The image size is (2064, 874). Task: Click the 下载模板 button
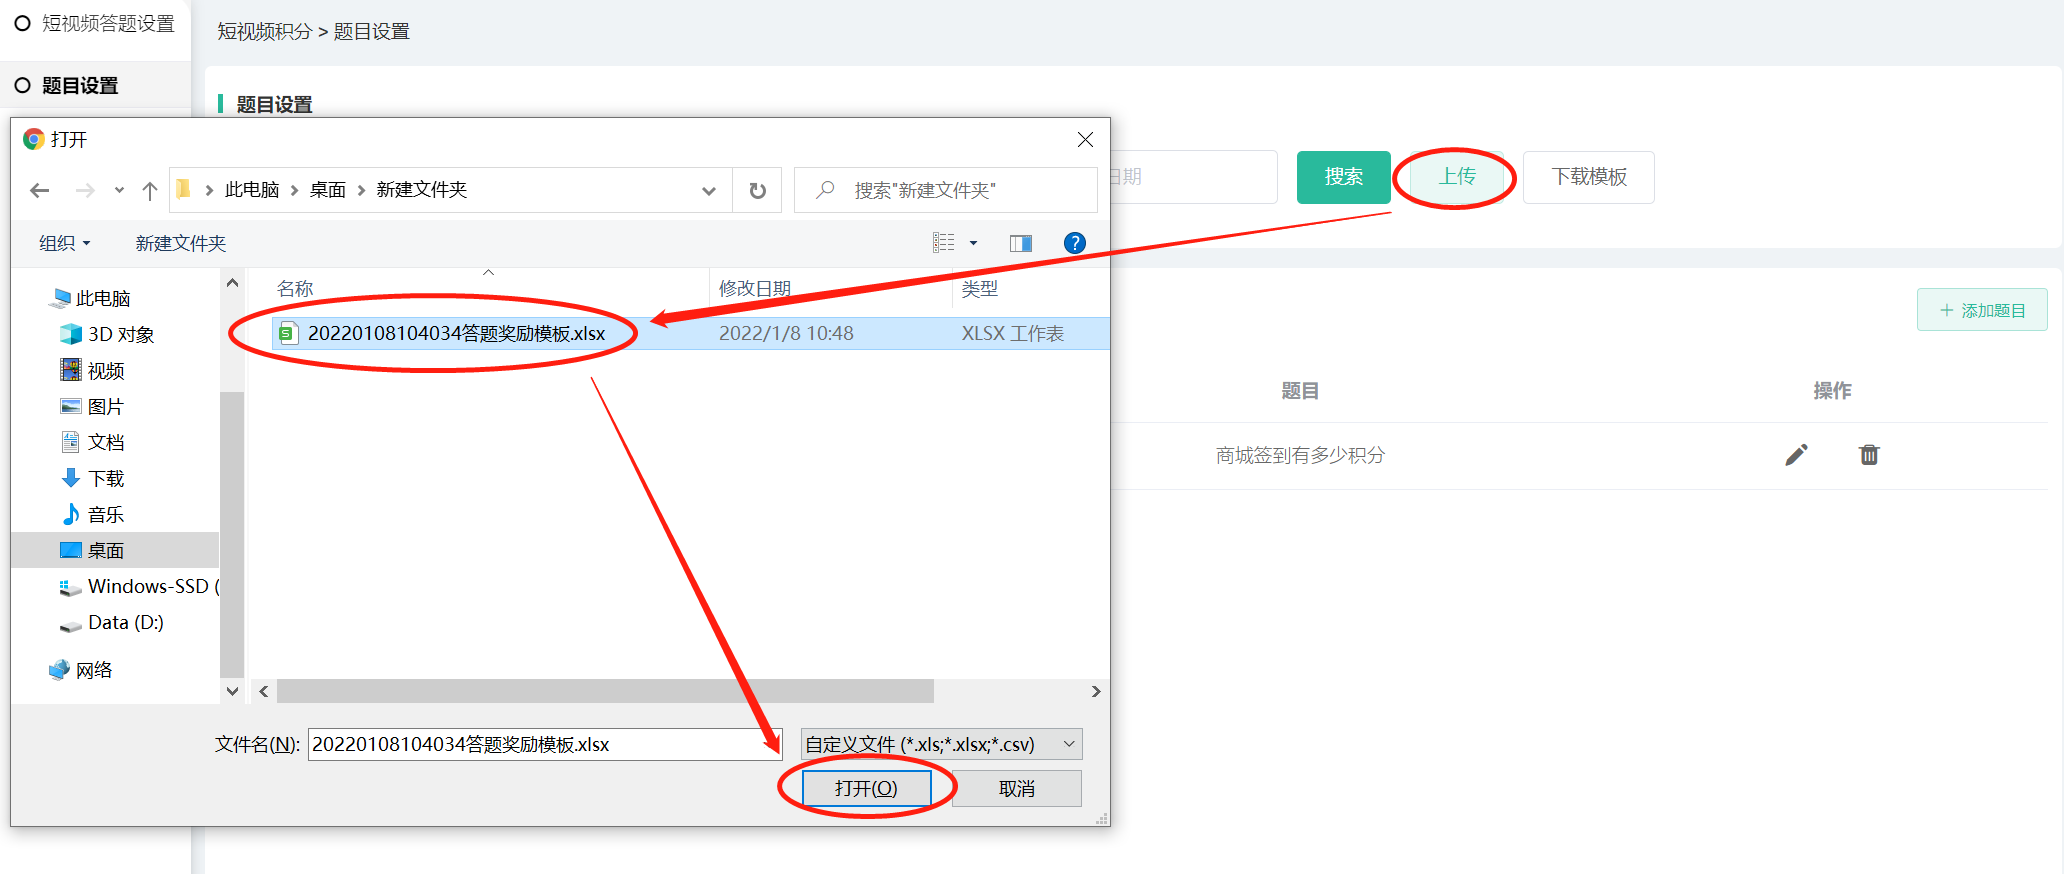point(1589,177)
